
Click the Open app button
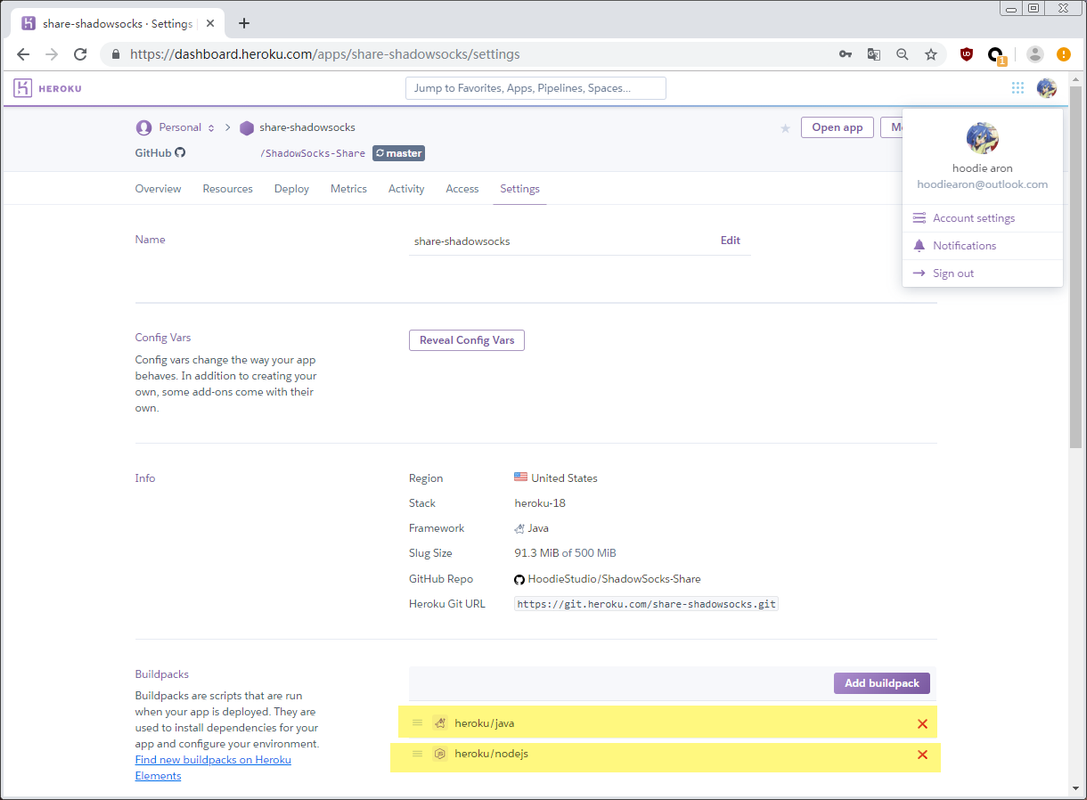coord(837,128)
